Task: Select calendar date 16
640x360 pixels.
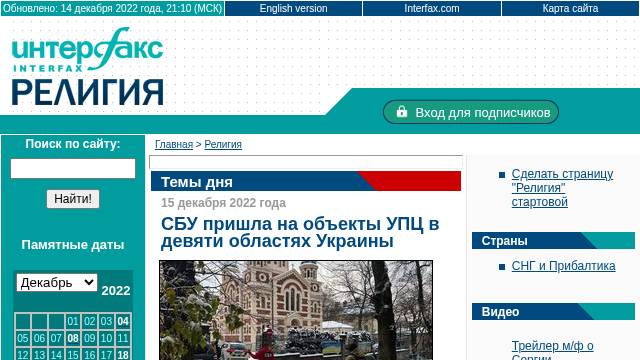Action: [x=89, y=354]
